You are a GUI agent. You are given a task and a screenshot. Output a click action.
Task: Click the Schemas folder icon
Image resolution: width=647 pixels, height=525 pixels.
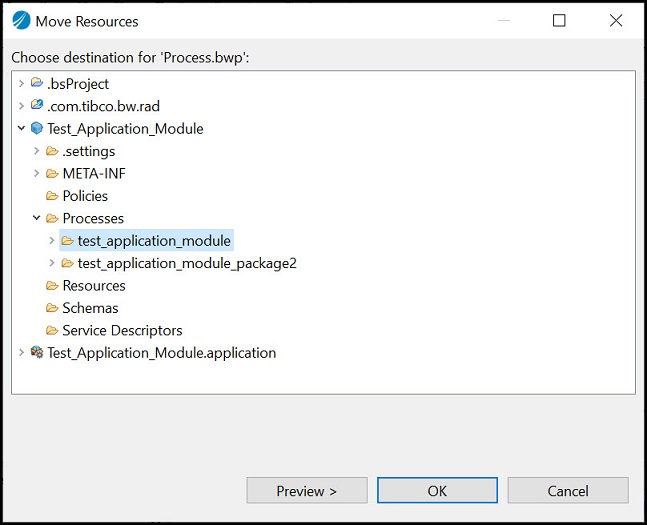click(52, 307)
